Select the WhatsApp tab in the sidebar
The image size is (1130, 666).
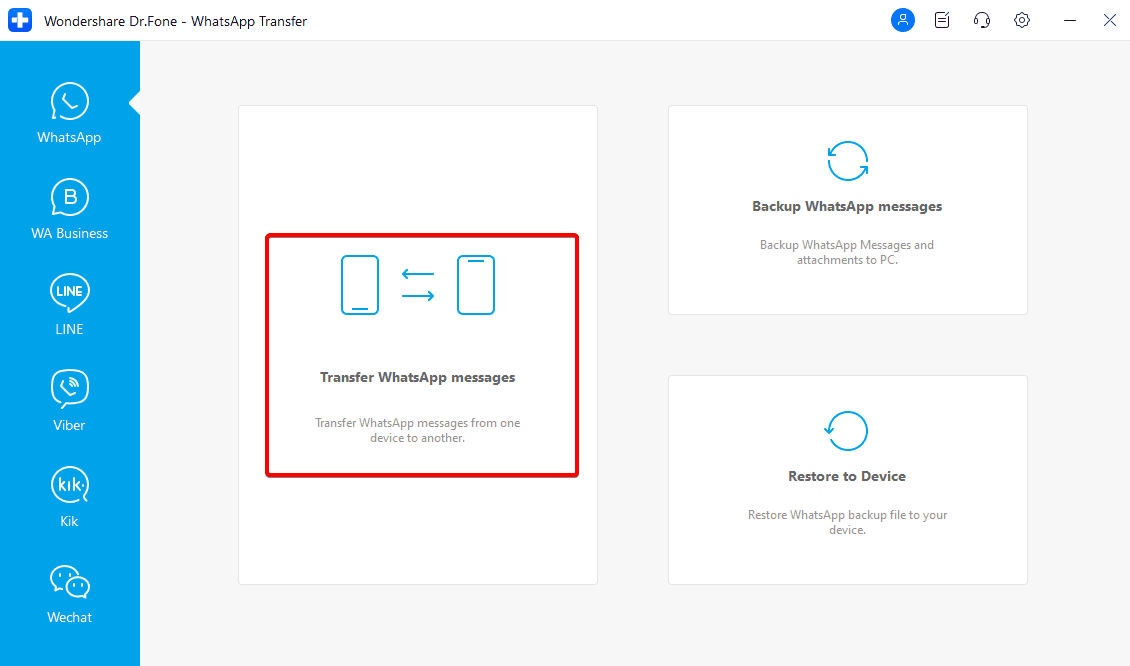[x=69, y=110]
